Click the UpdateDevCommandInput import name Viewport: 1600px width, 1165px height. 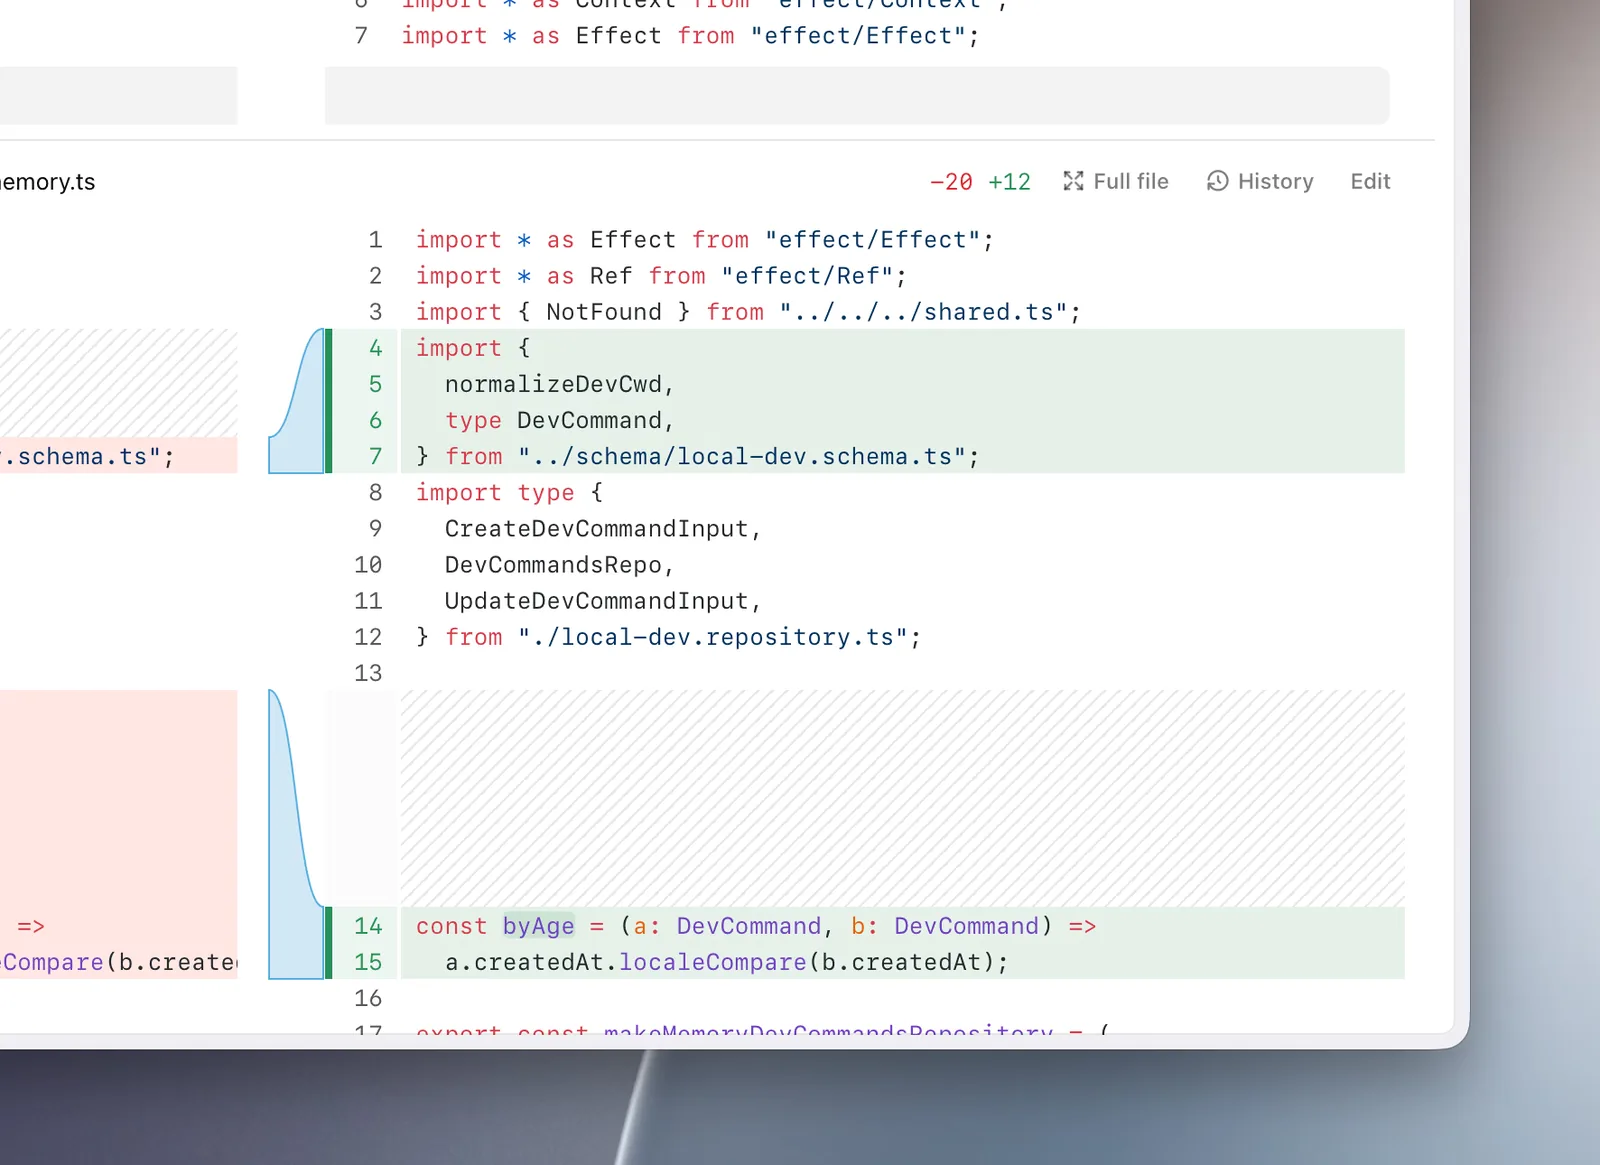pyautogui.click(x=596, y=601)
